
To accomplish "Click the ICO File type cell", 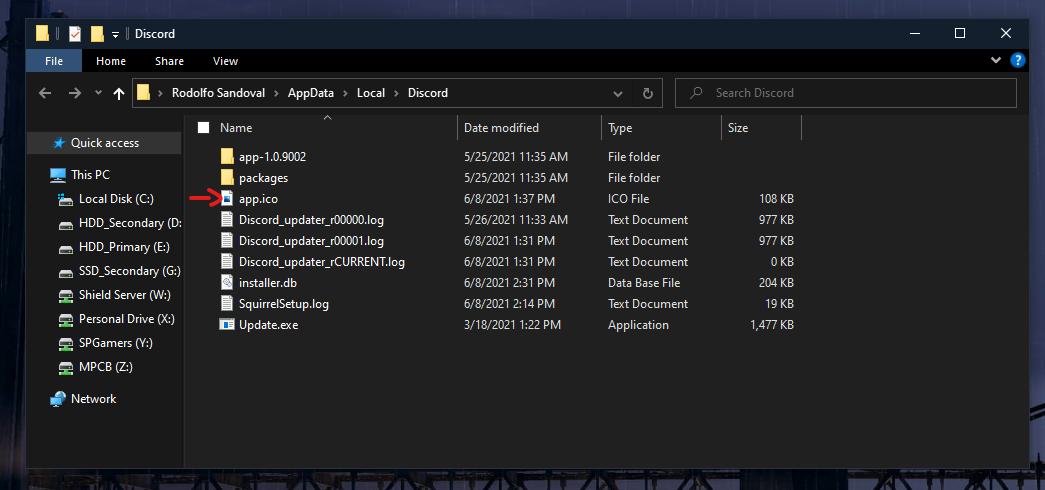I will point(628,199).
